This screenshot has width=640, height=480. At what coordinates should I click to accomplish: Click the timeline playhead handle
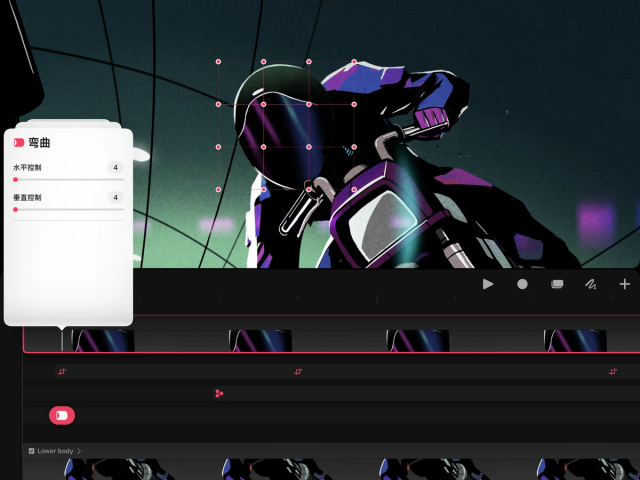pos(62,340)
